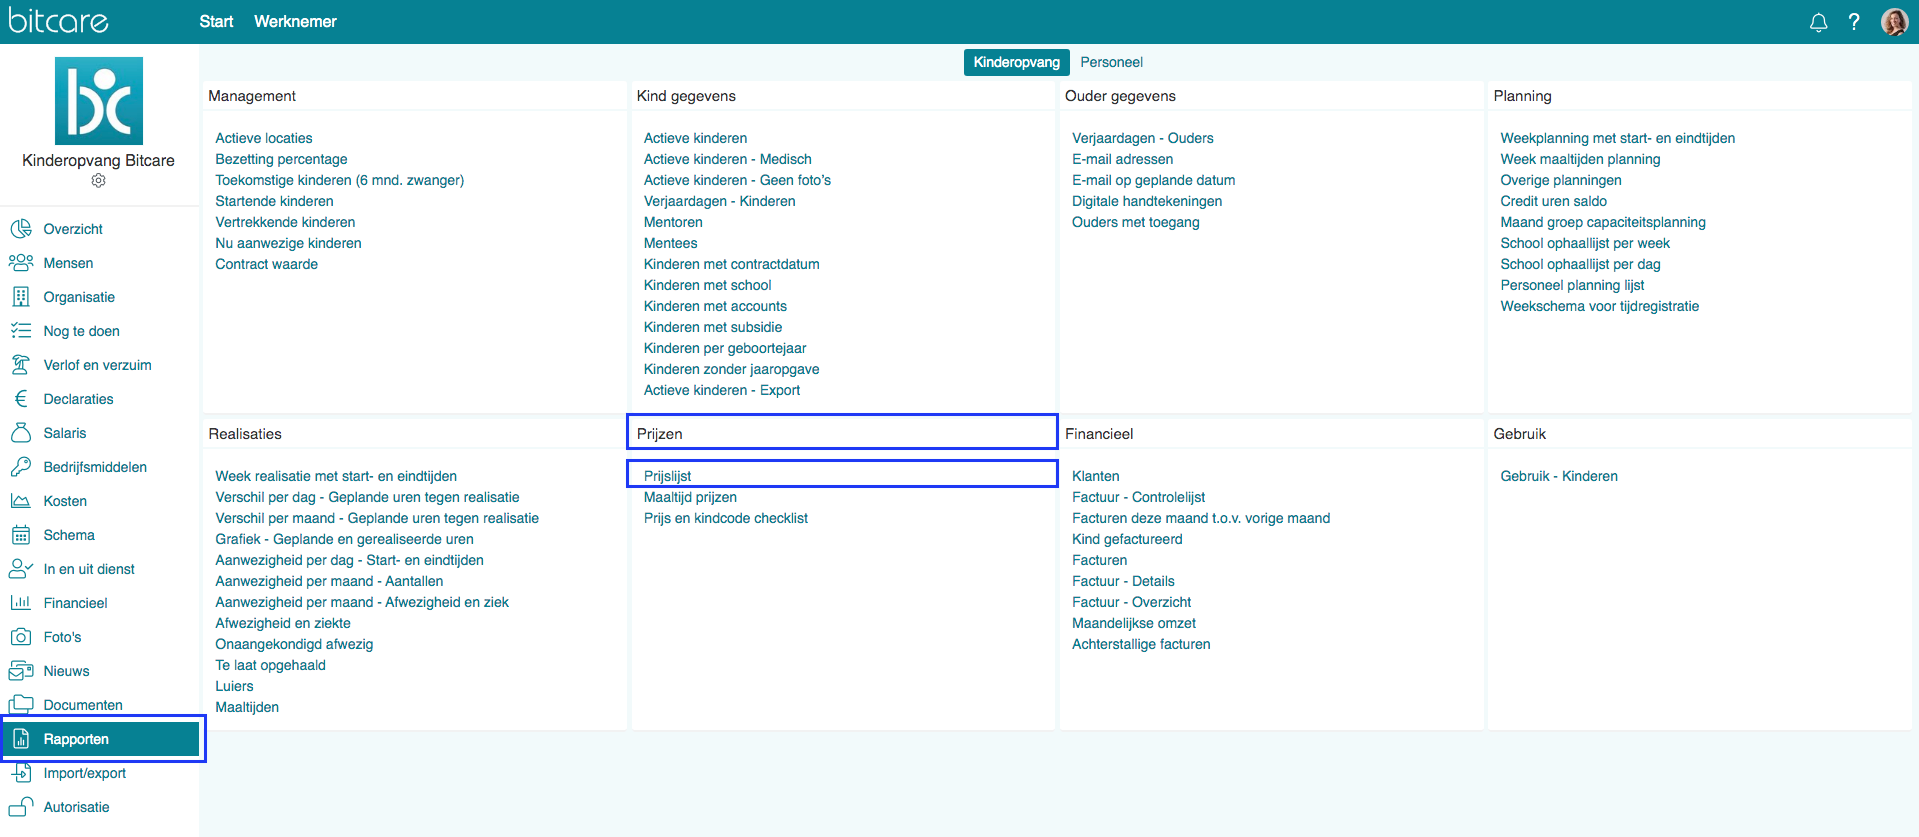Open the Contract waarde report
Image resolution: width=1919 pixels, height=837 pixels.
pyautogui.click(x=267, y=264)
